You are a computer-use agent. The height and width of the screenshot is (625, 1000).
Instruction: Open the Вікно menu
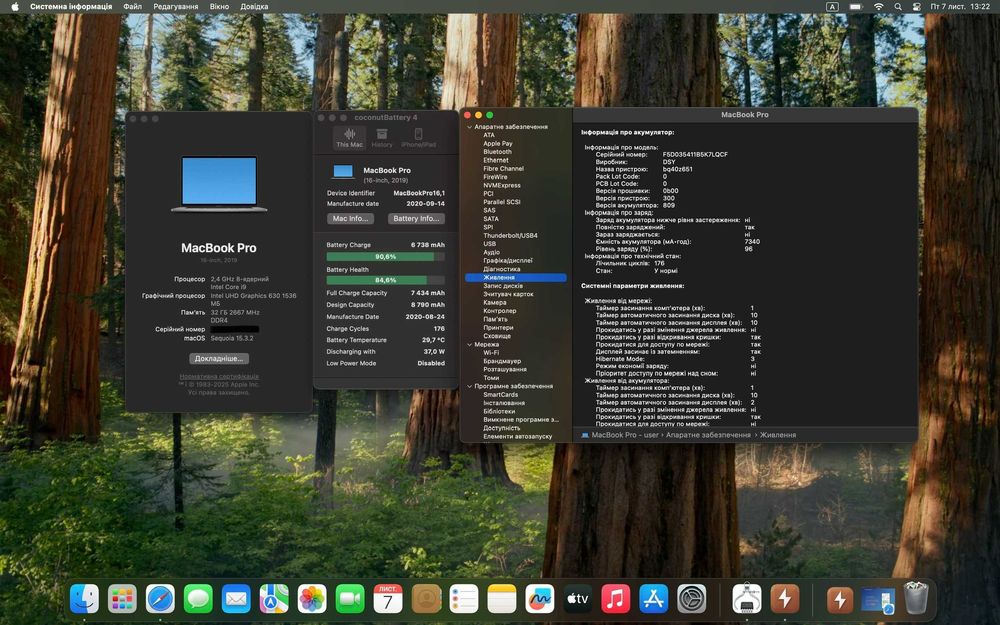[219, 6]
